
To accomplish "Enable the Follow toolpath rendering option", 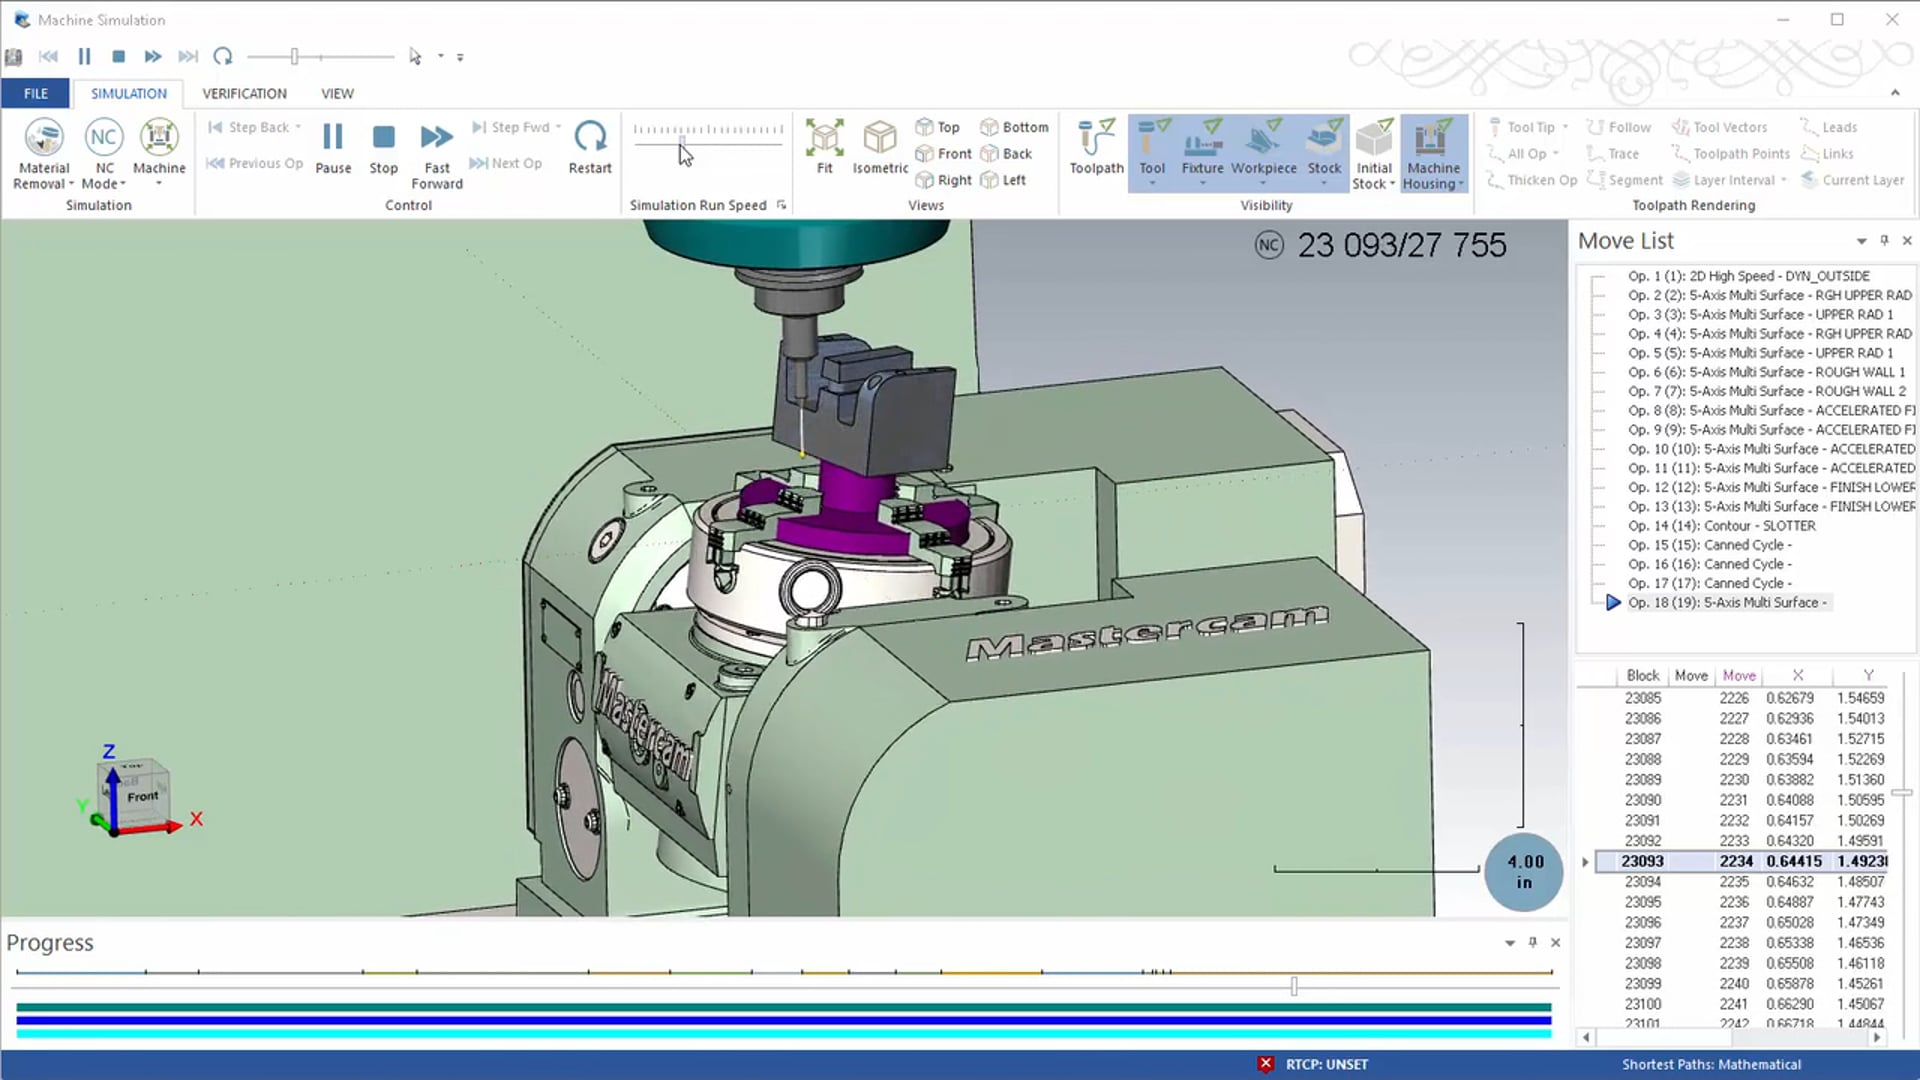I will (x=1619, y=127).
